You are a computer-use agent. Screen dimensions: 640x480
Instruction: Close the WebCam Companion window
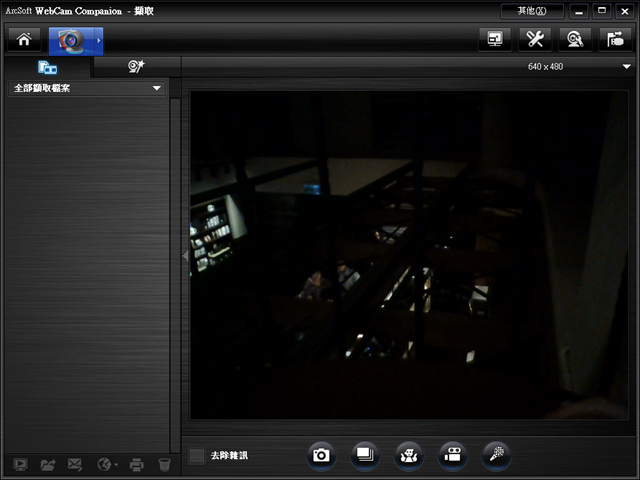click(x=624, y=11)
